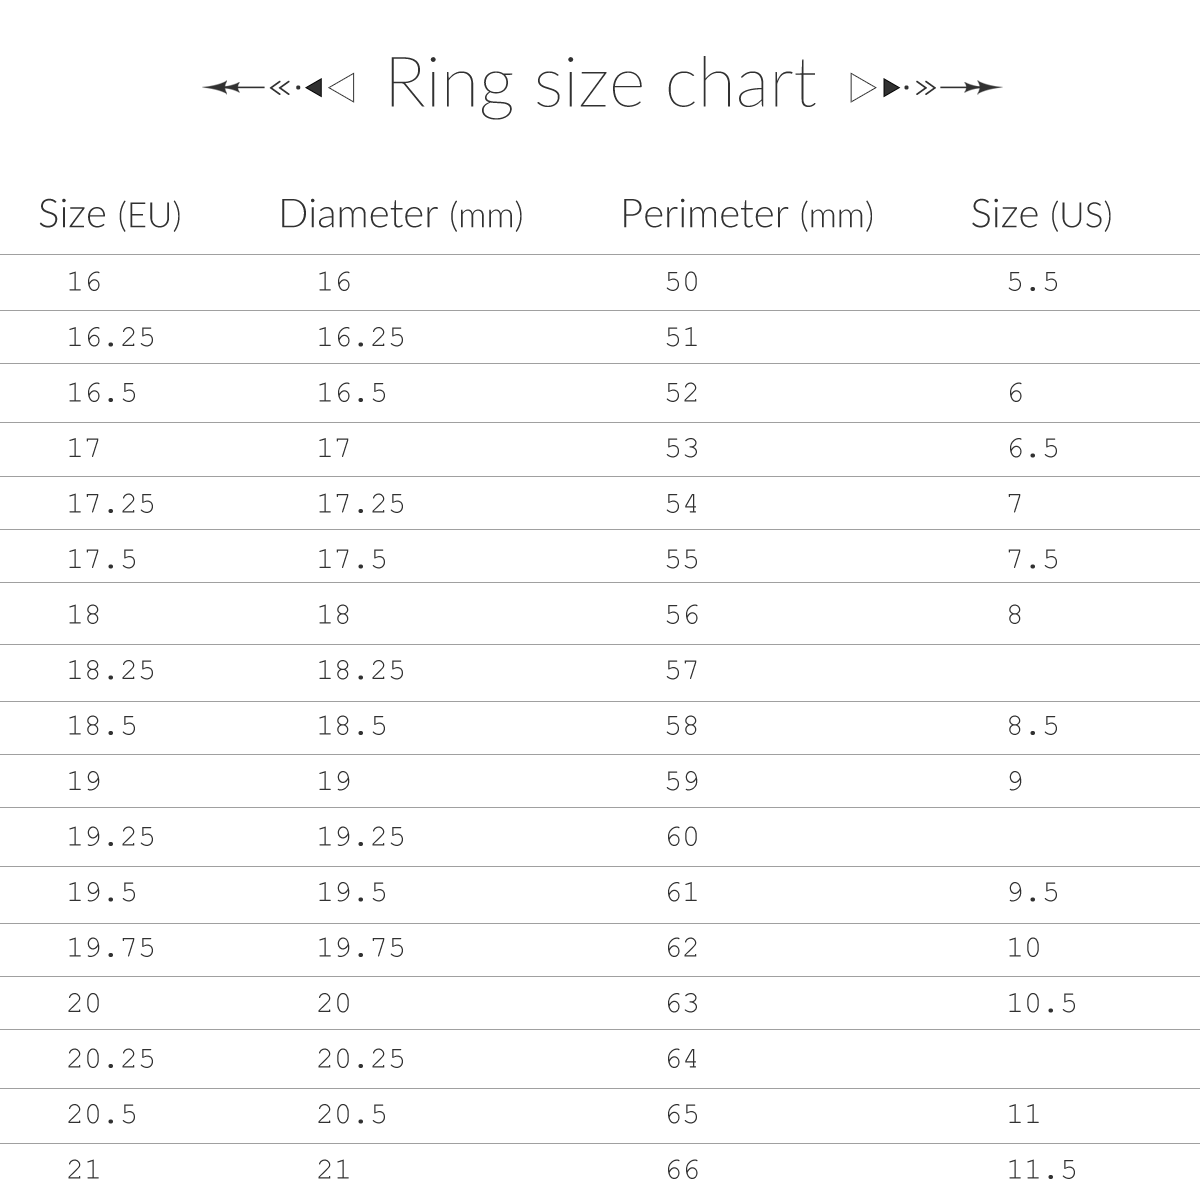Select the perimeter value 57
The image size is (1200, 1200).
pyautogui.click(x=682, y=670)
